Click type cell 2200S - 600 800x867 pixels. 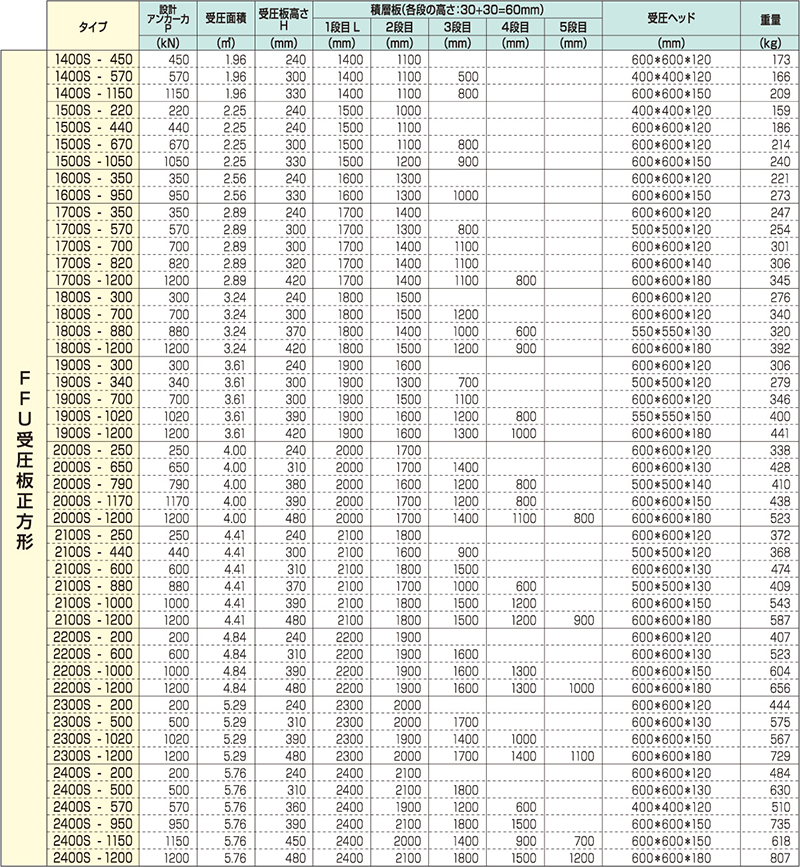92,654
